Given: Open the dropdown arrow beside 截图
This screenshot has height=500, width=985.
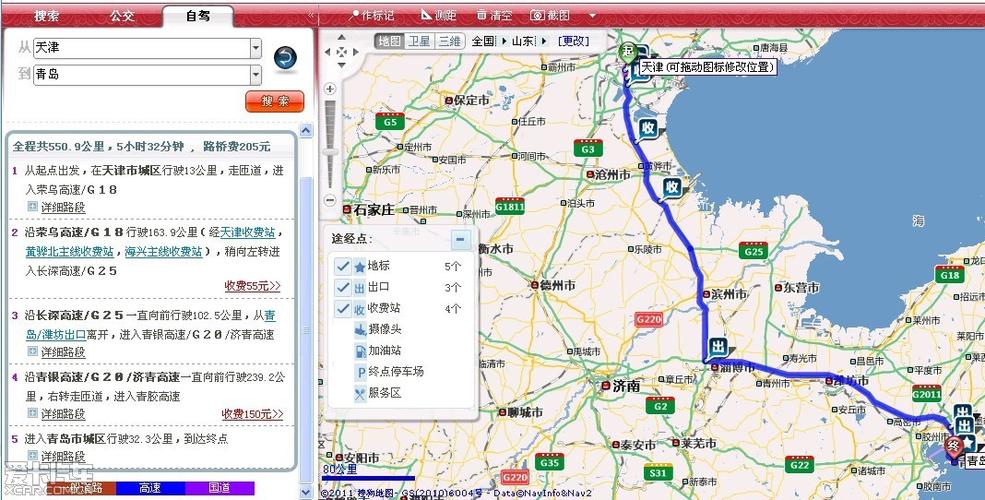Looking at the screenshot, I should click(592, 16).
